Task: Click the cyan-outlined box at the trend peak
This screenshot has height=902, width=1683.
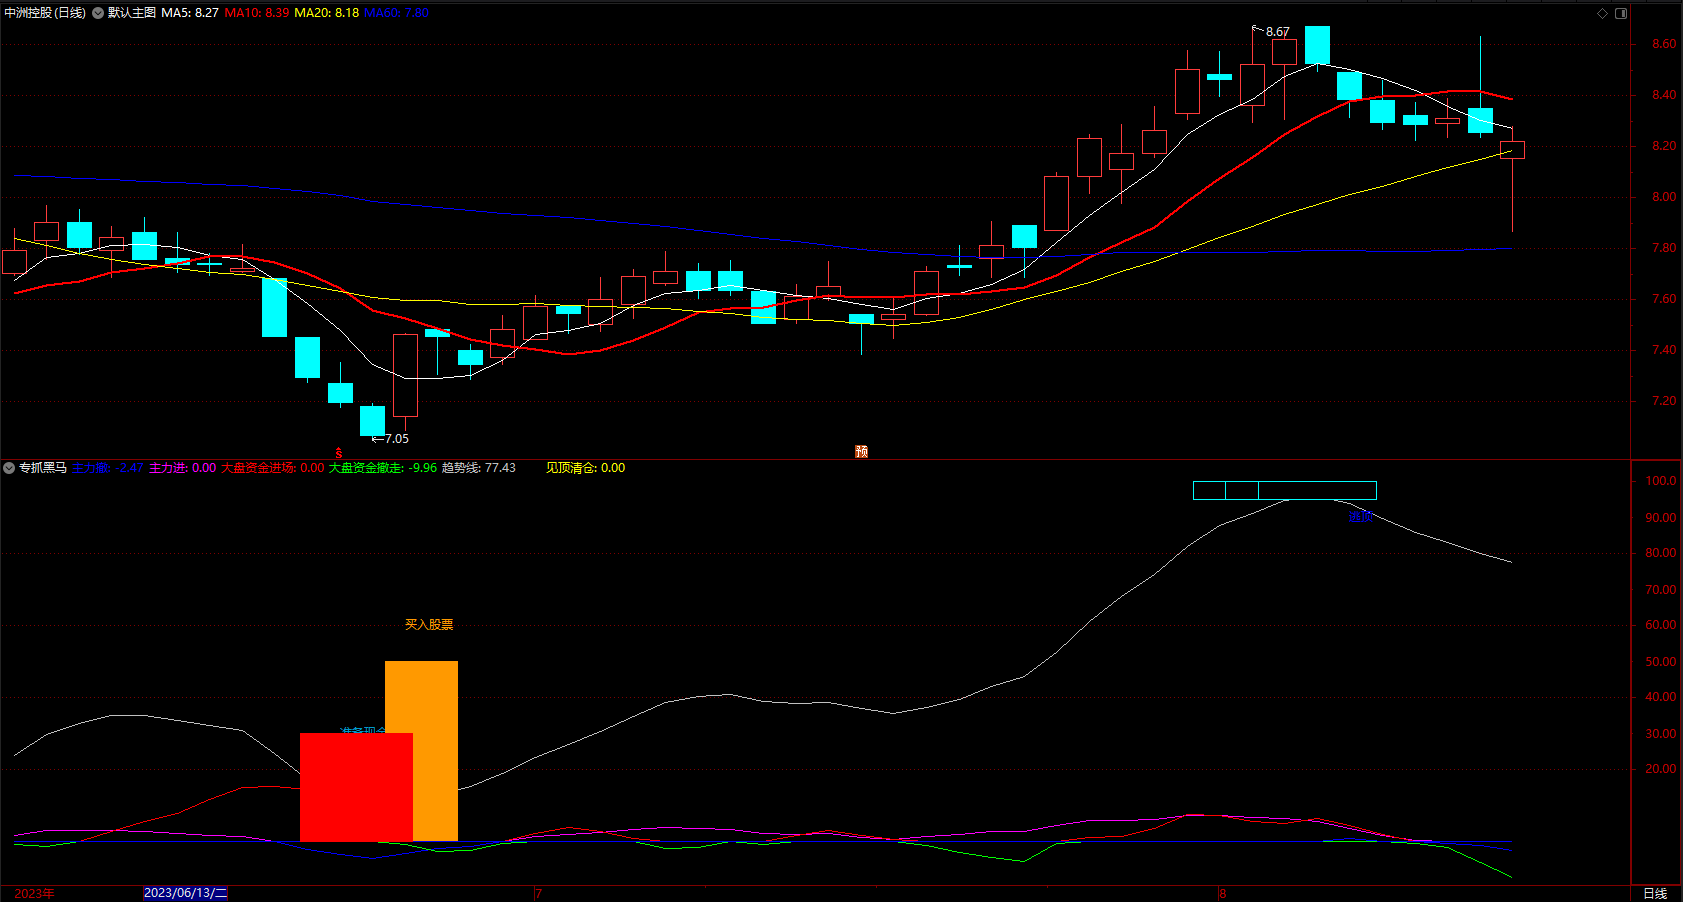Action: pos(1285,490)
